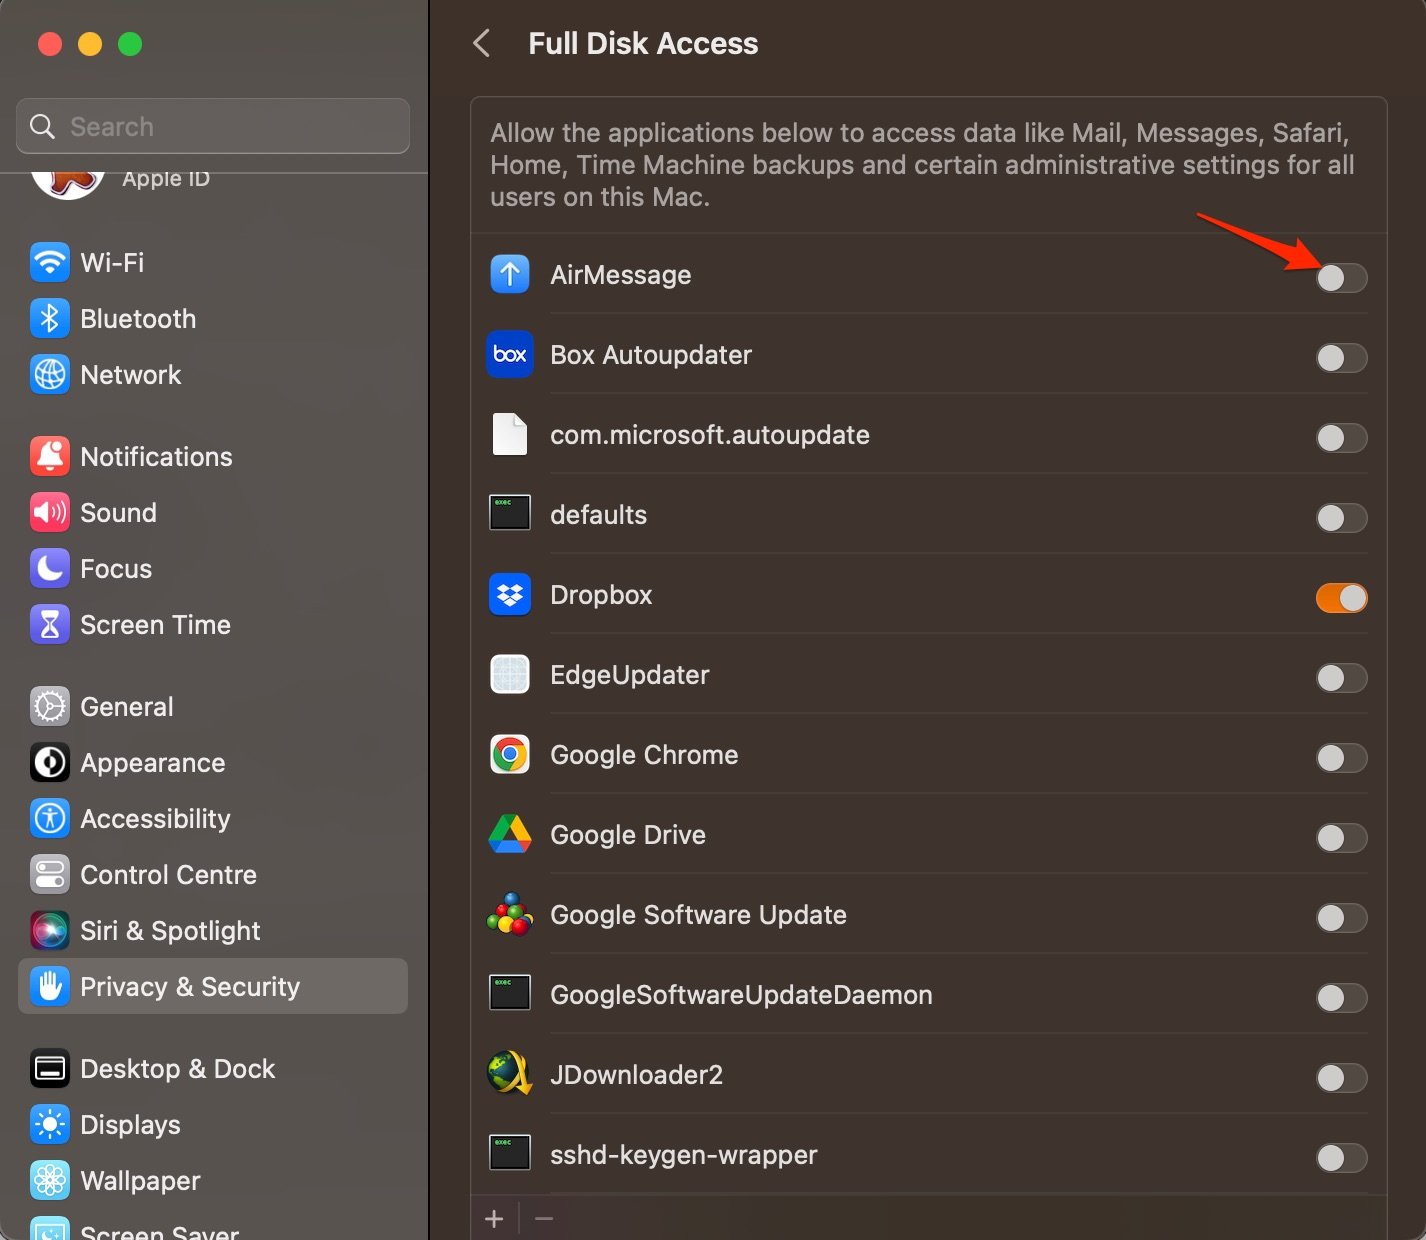This screenshot has height=1240, width=1426.
Task: Go back using the chevron button
Action: (482, 43)
